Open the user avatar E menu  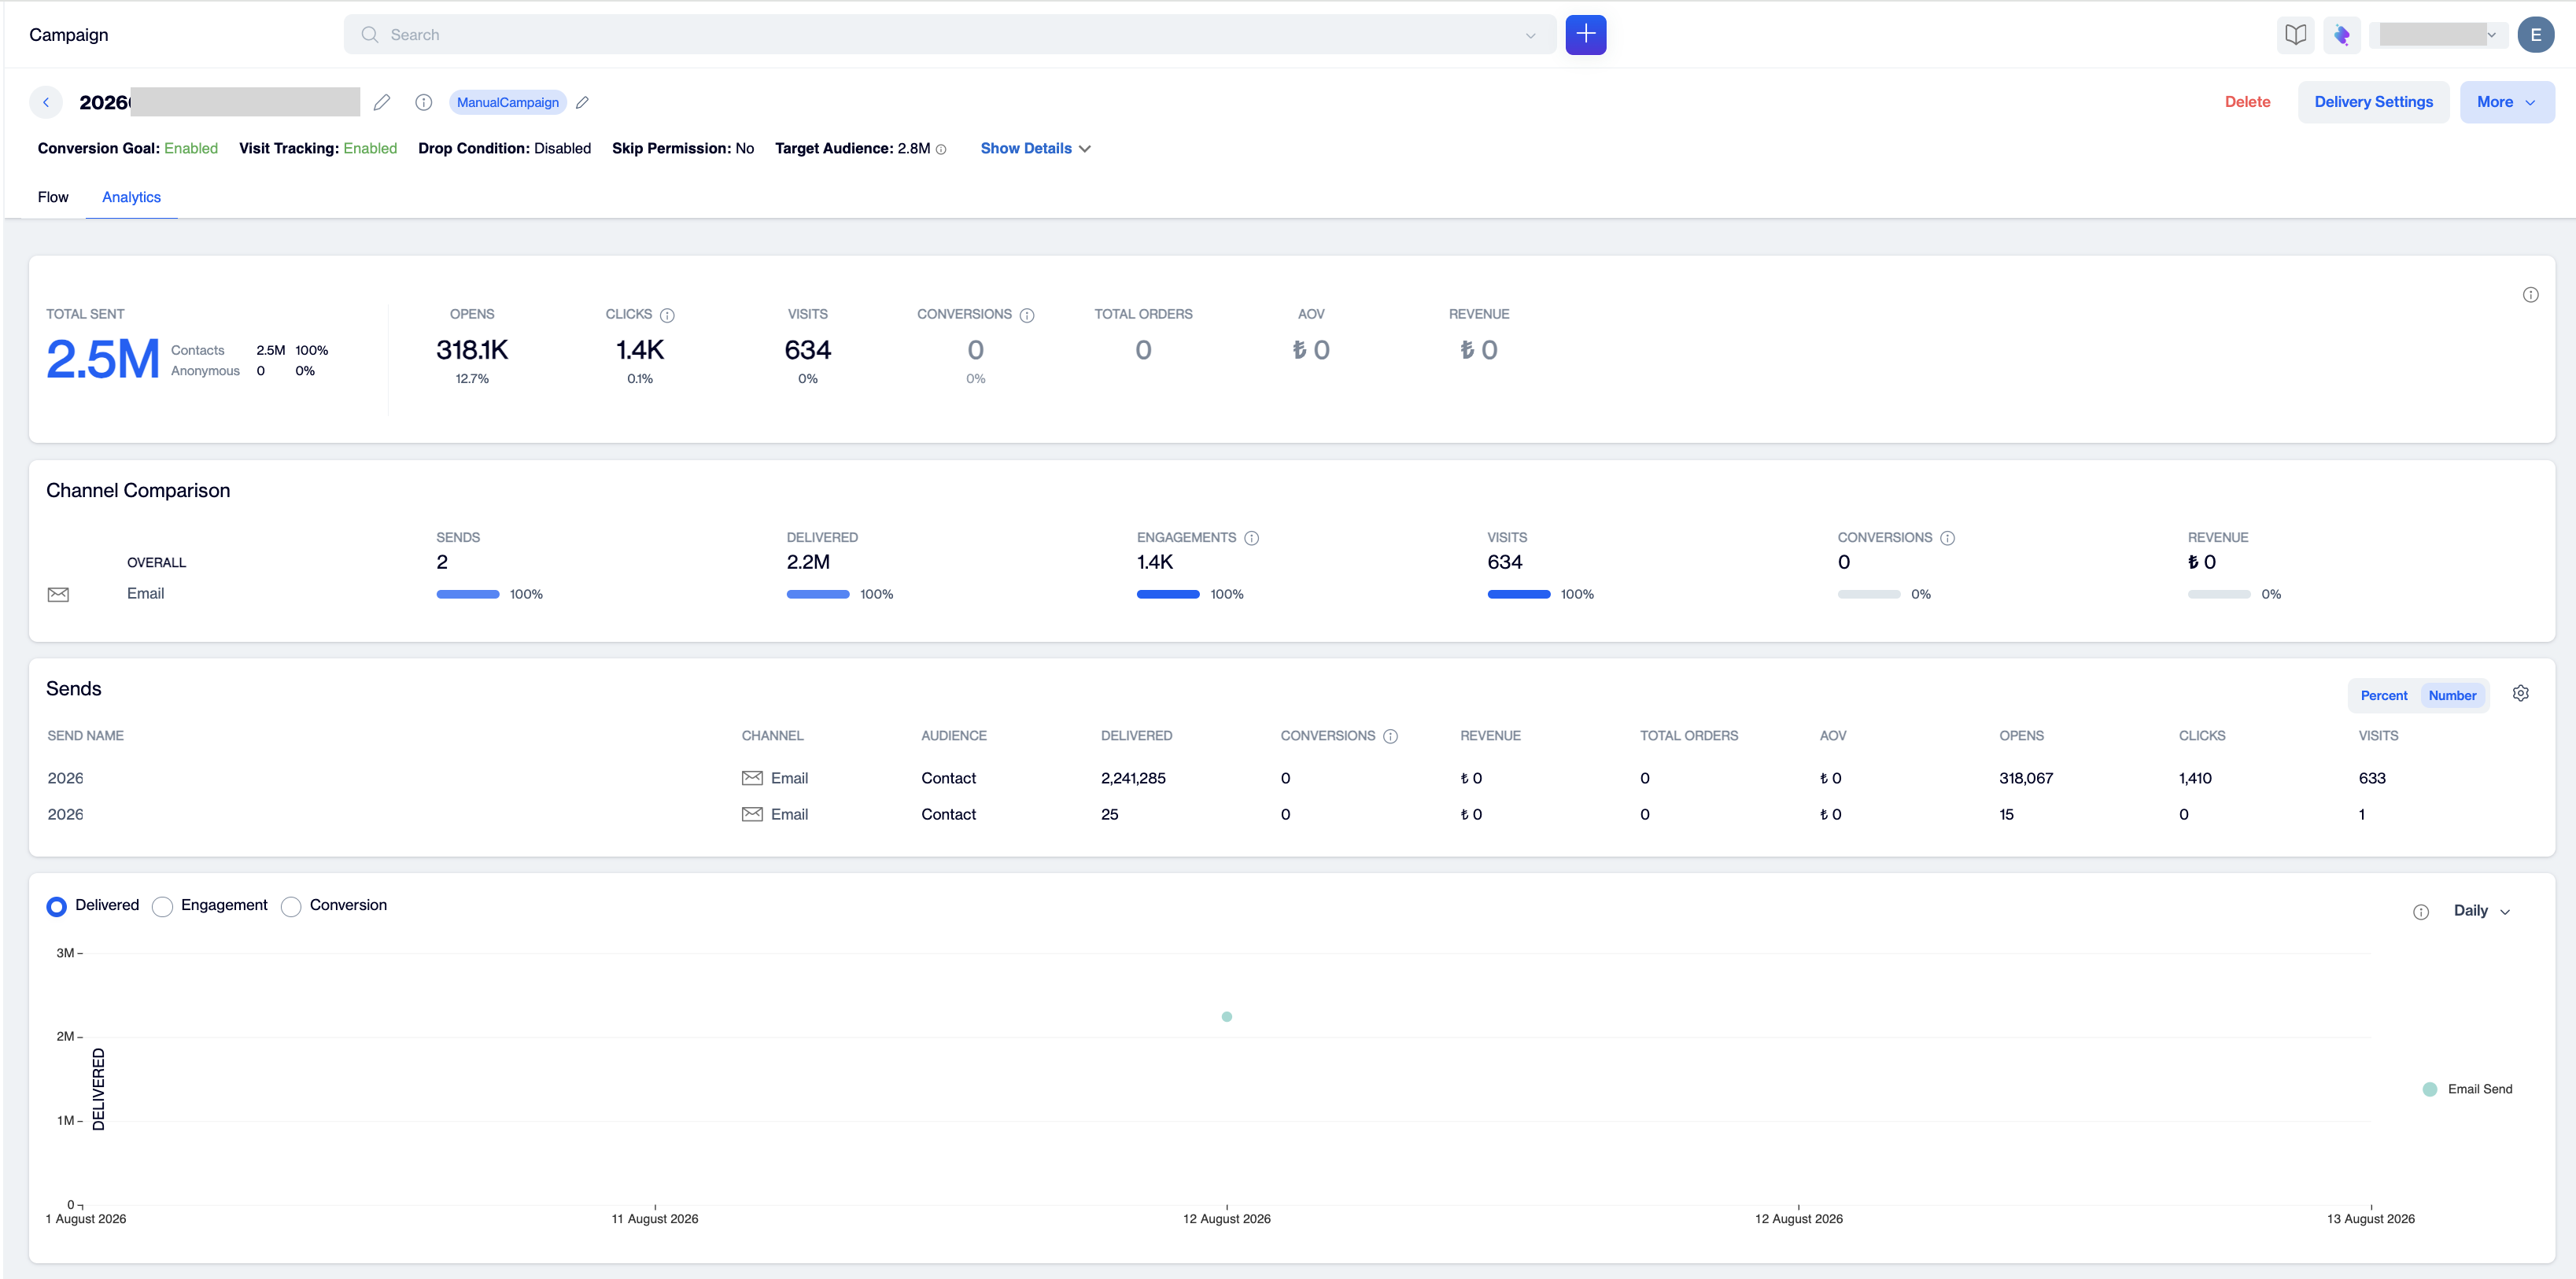[2536, 35]
